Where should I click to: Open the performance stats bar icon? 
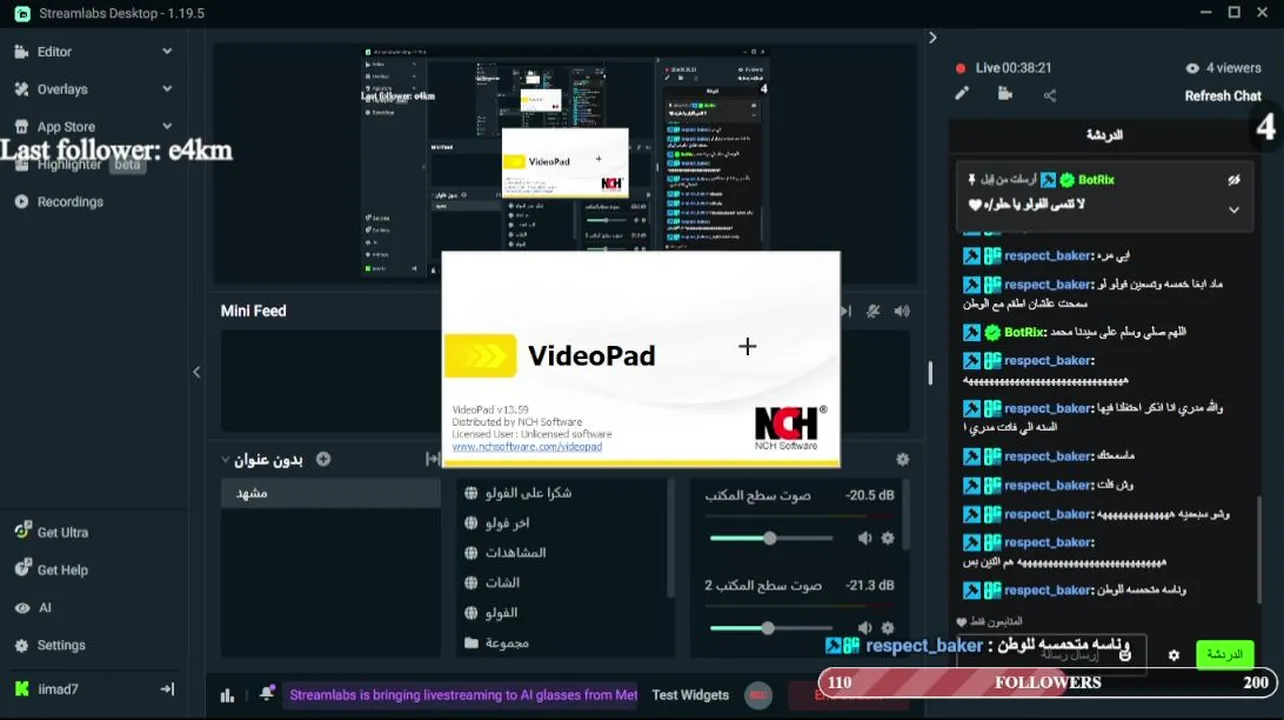click(x=227, y=695)
